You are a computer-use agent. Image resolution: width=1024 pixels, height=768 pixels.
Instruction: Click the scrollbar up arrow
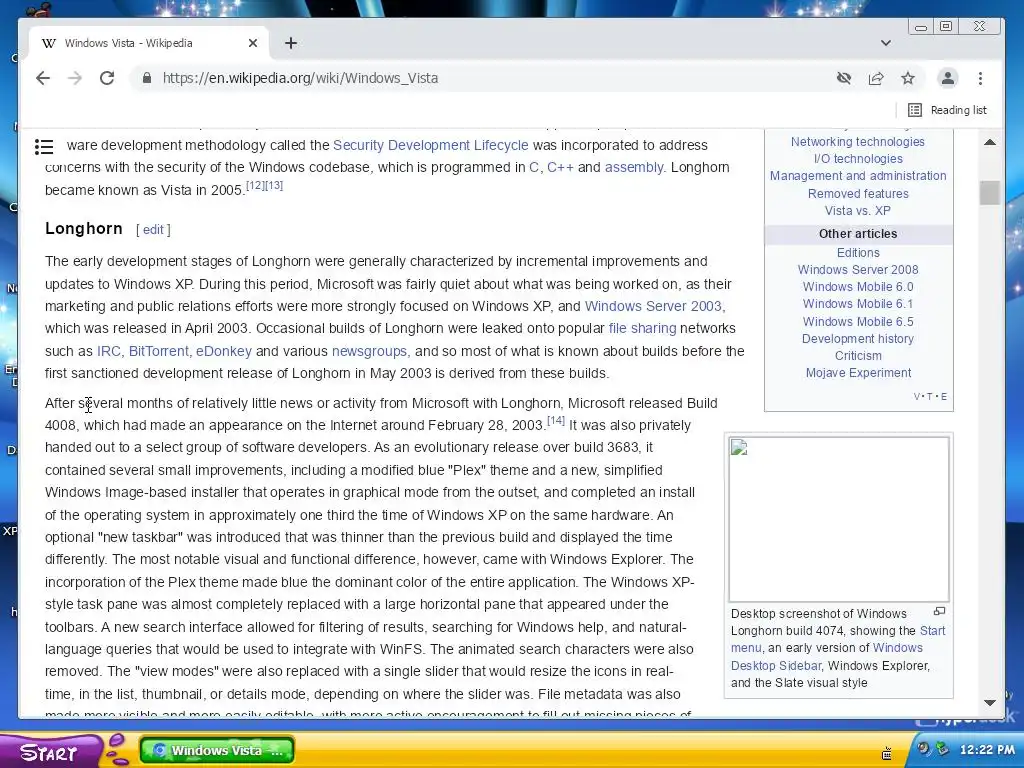(989, 142)
